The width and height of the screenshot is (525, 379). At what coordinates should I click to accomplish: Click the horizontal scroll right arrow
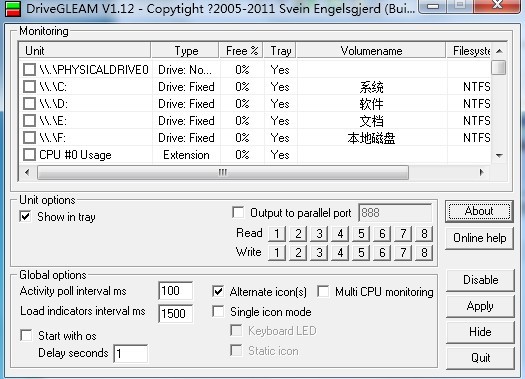click(481, 172)
